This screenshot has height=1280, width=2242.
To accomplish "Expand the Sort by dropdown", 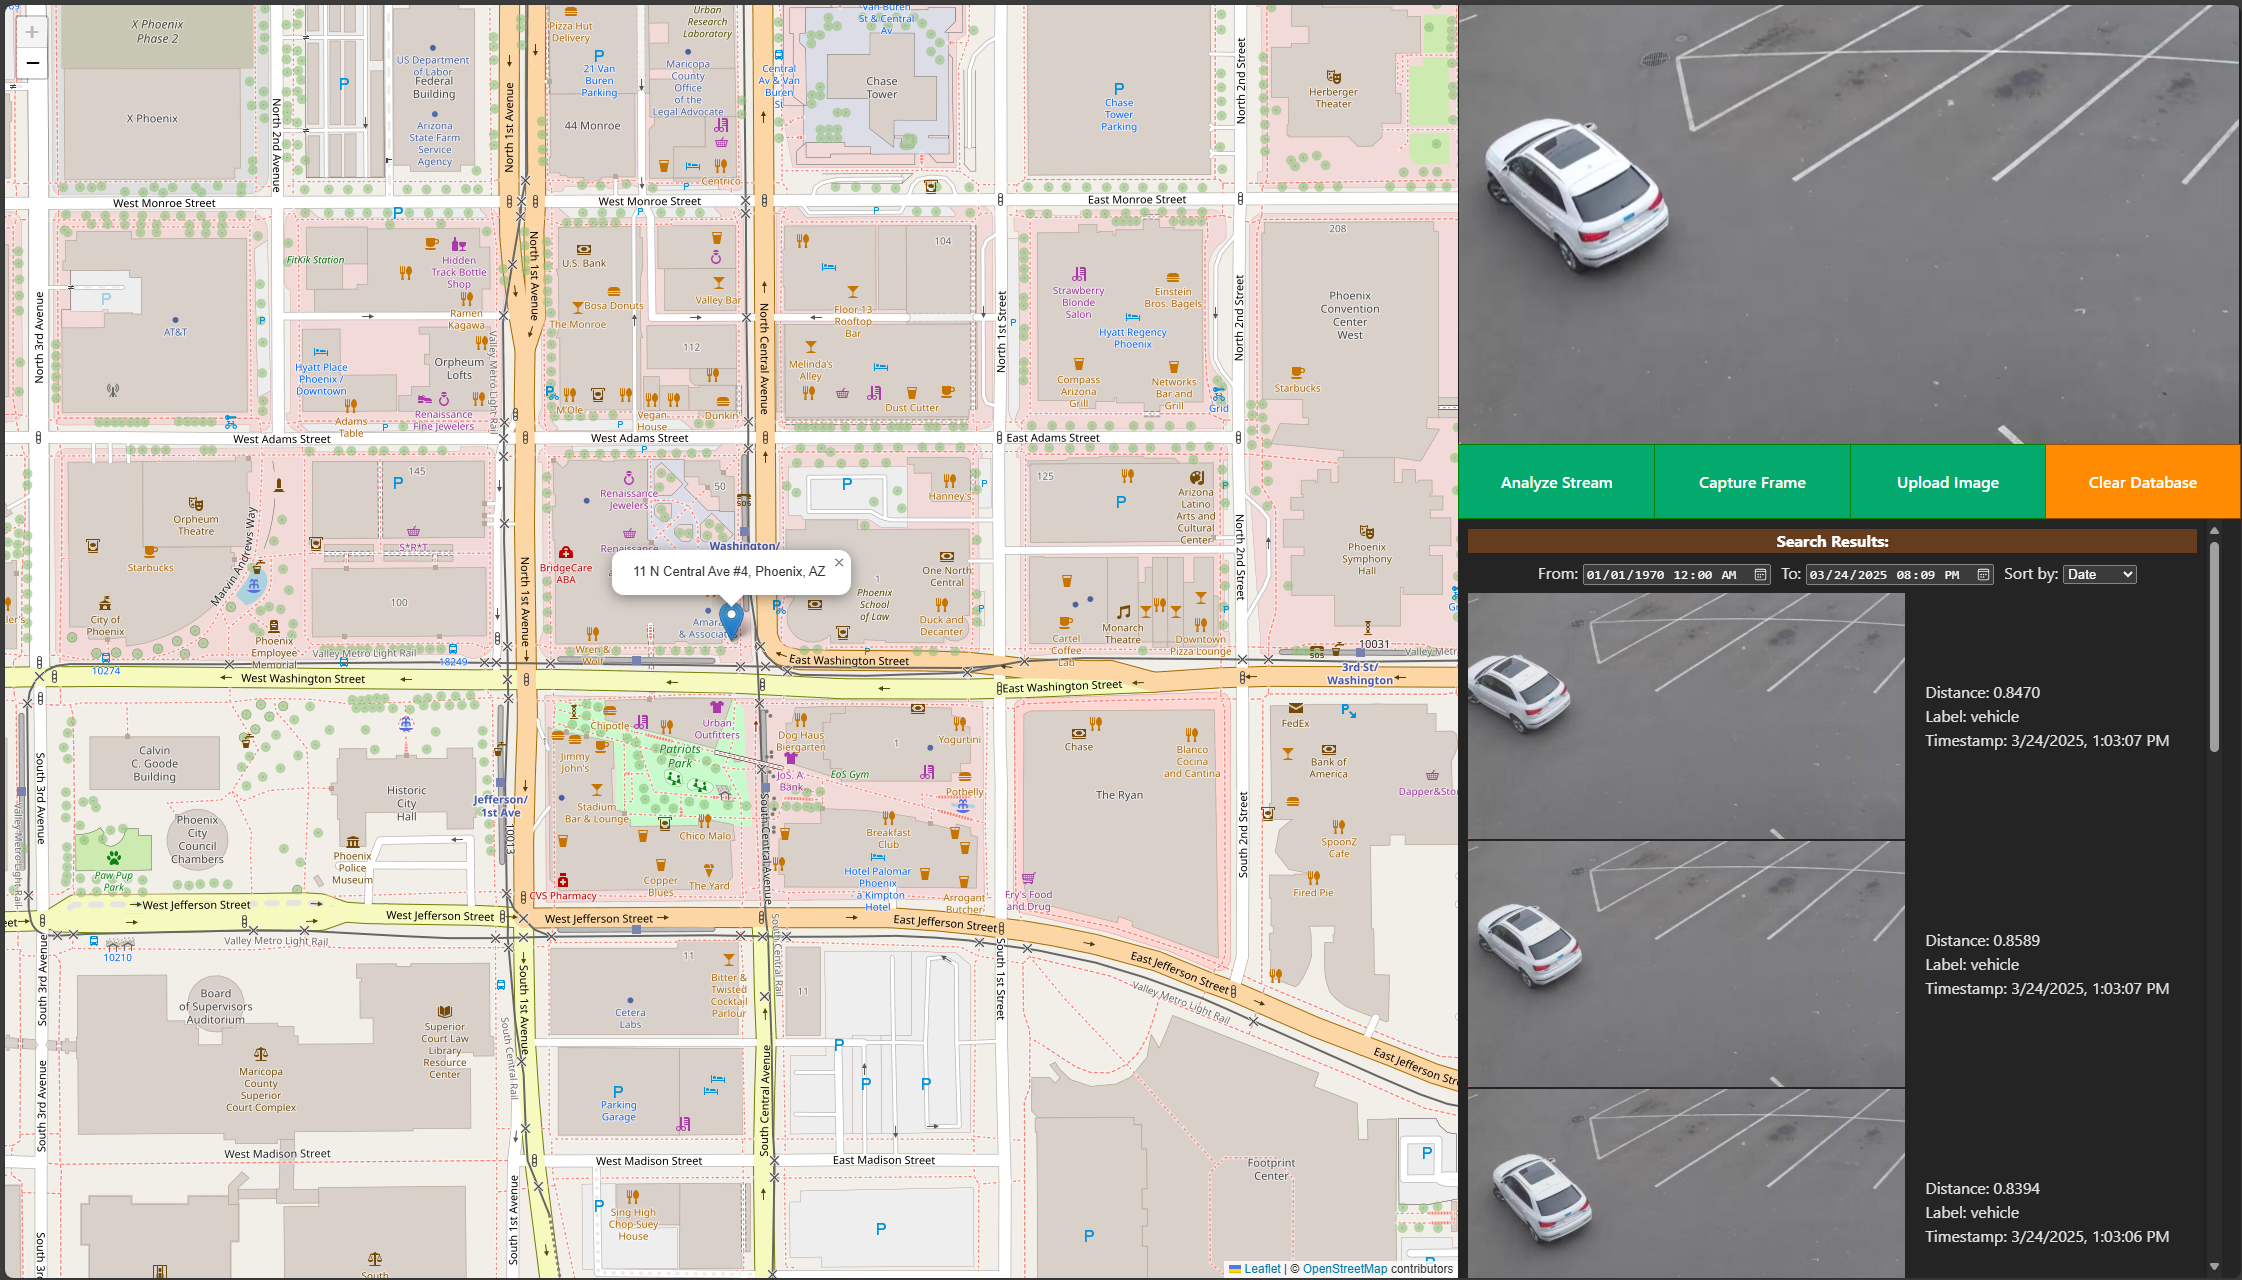I will click(2100, 575).
